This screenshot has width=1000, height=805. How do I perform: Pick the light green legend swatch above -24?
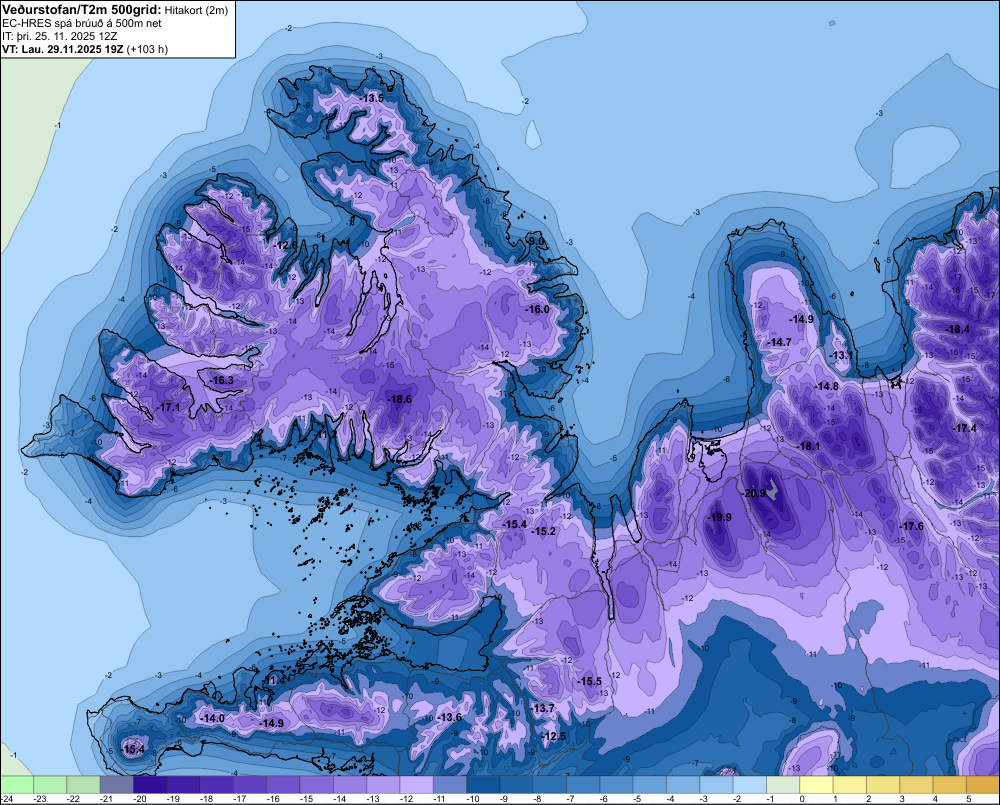point(17,785)
